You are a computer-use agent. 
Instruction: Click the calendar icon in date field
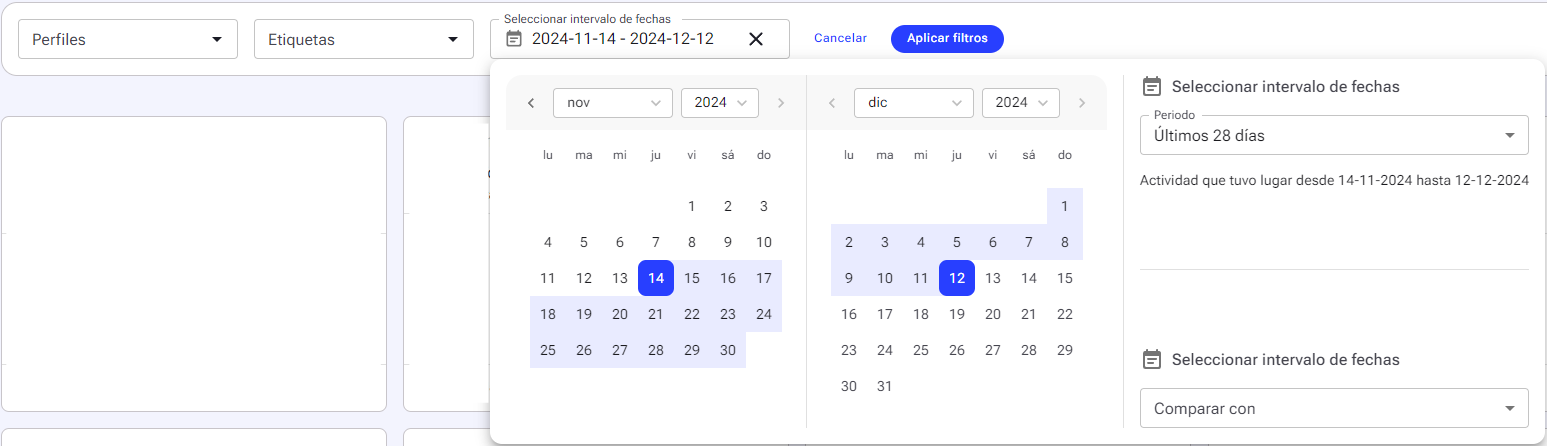tap(514, 39)
